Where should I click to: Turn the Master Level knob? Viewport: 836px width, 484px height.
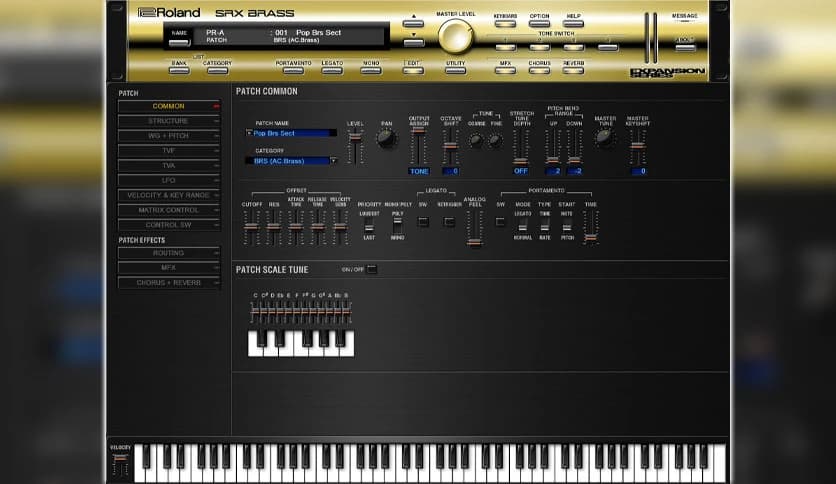455,36
